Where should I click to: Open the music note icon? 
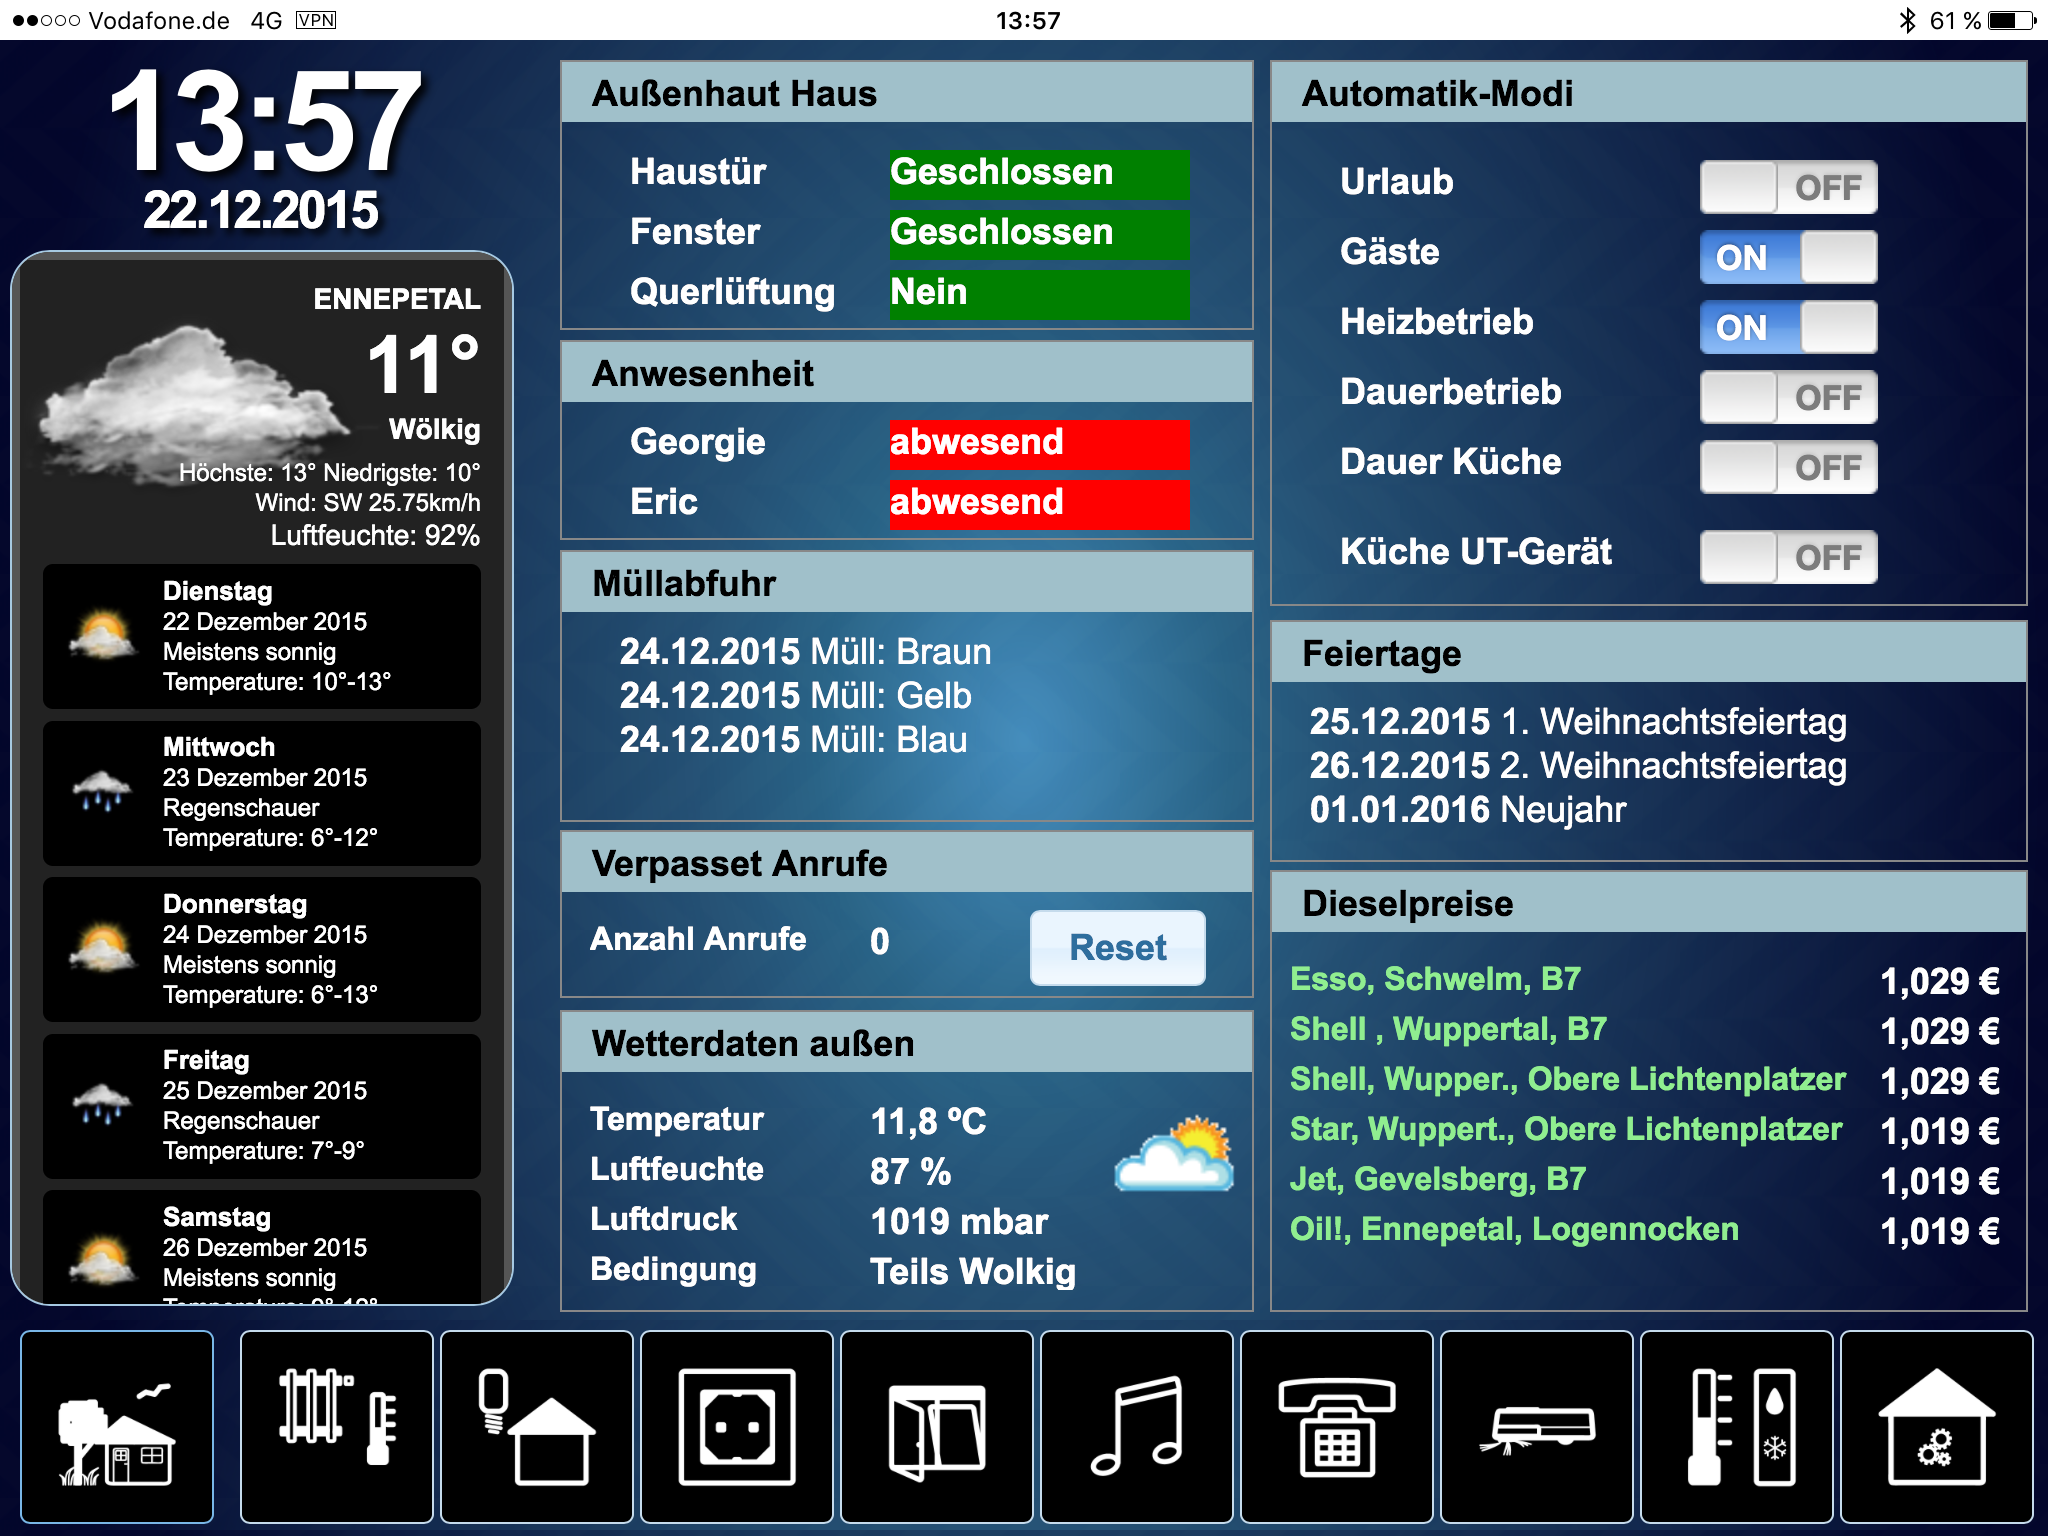pos(1137,1427)
